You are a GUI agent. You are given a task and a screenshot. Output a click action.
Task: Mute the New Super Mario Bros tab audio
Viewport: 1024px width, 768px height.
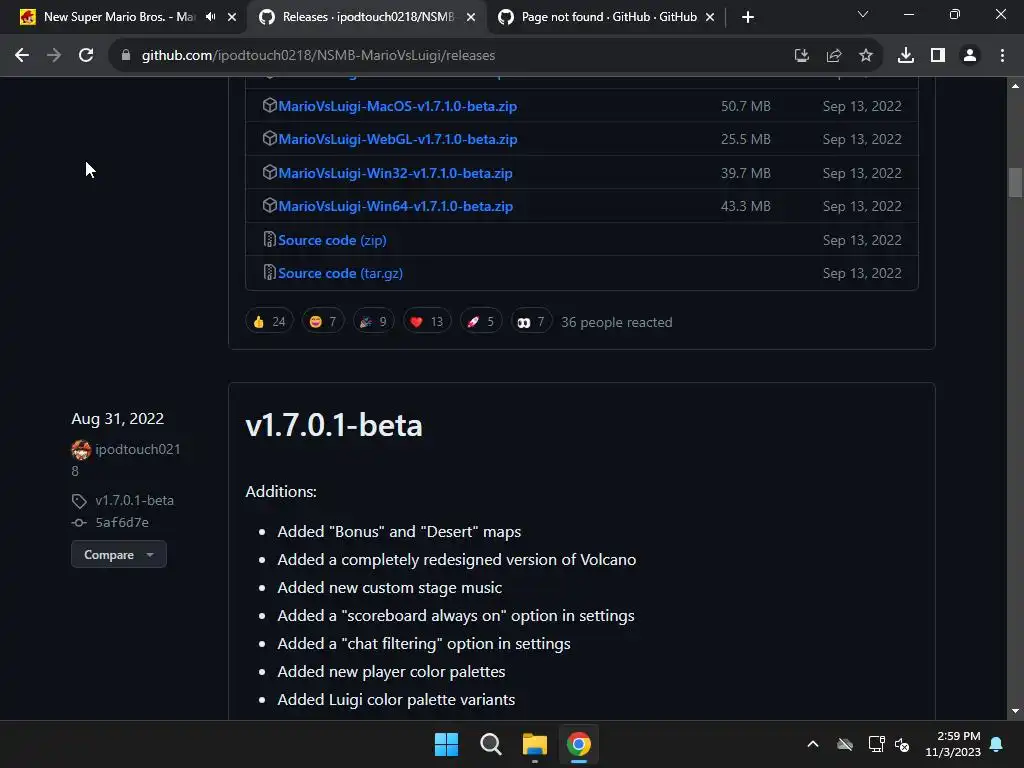[x=210, y=17]
